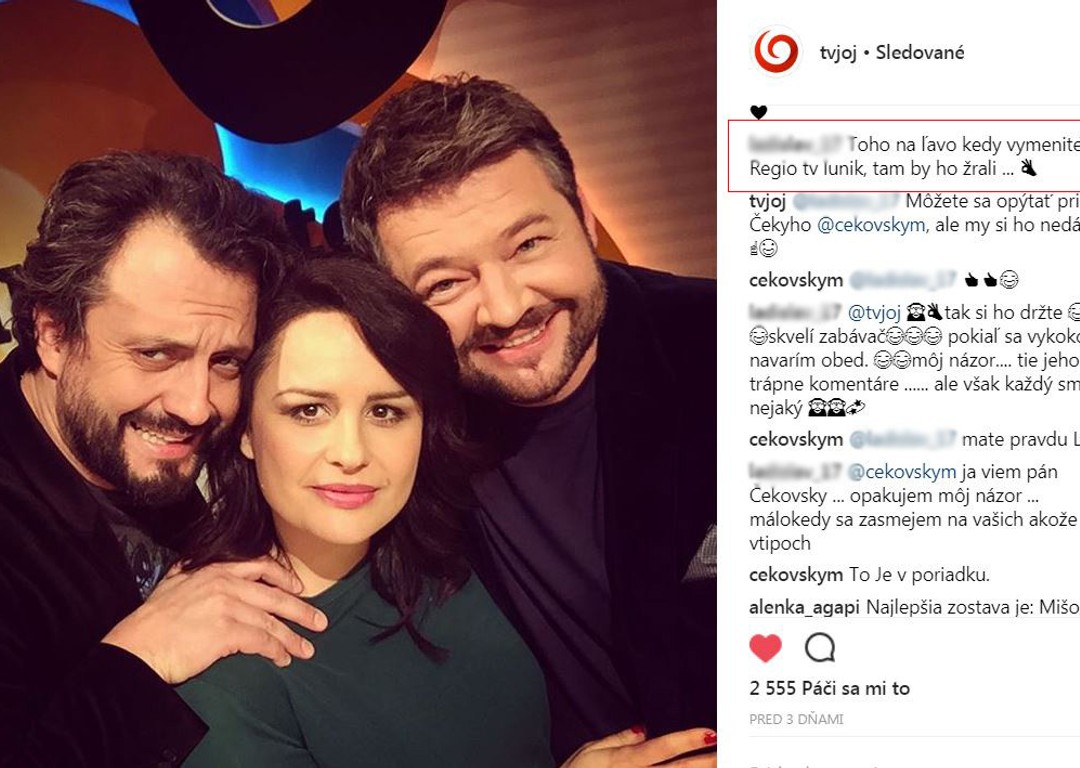Click cekovskym next to 'To Je v poriadku'
Screen dimensions: 1080x768
pyautogui.click(x=796, y=575)
